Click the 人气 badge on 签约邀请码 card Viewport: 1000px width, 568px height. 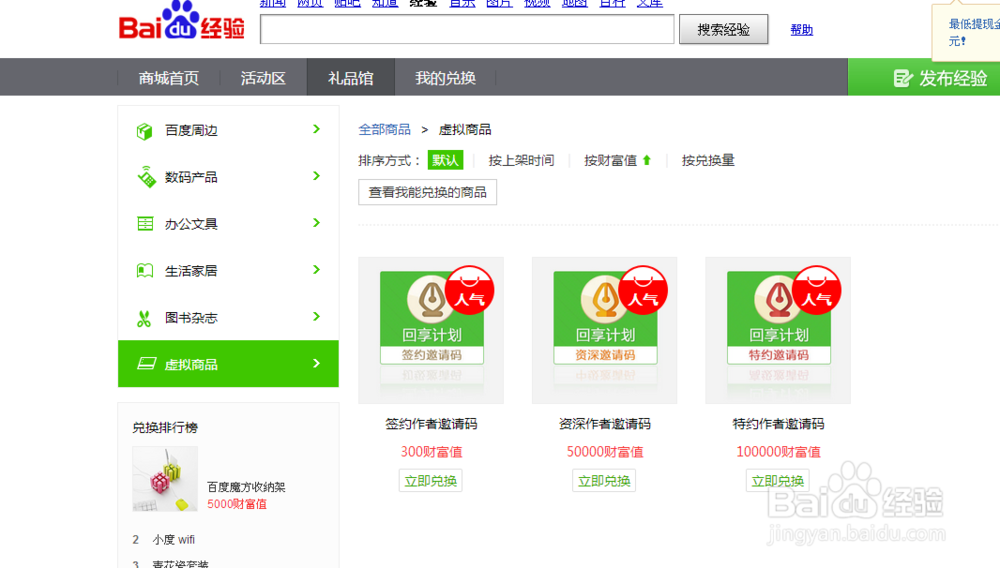coord(469,290)
